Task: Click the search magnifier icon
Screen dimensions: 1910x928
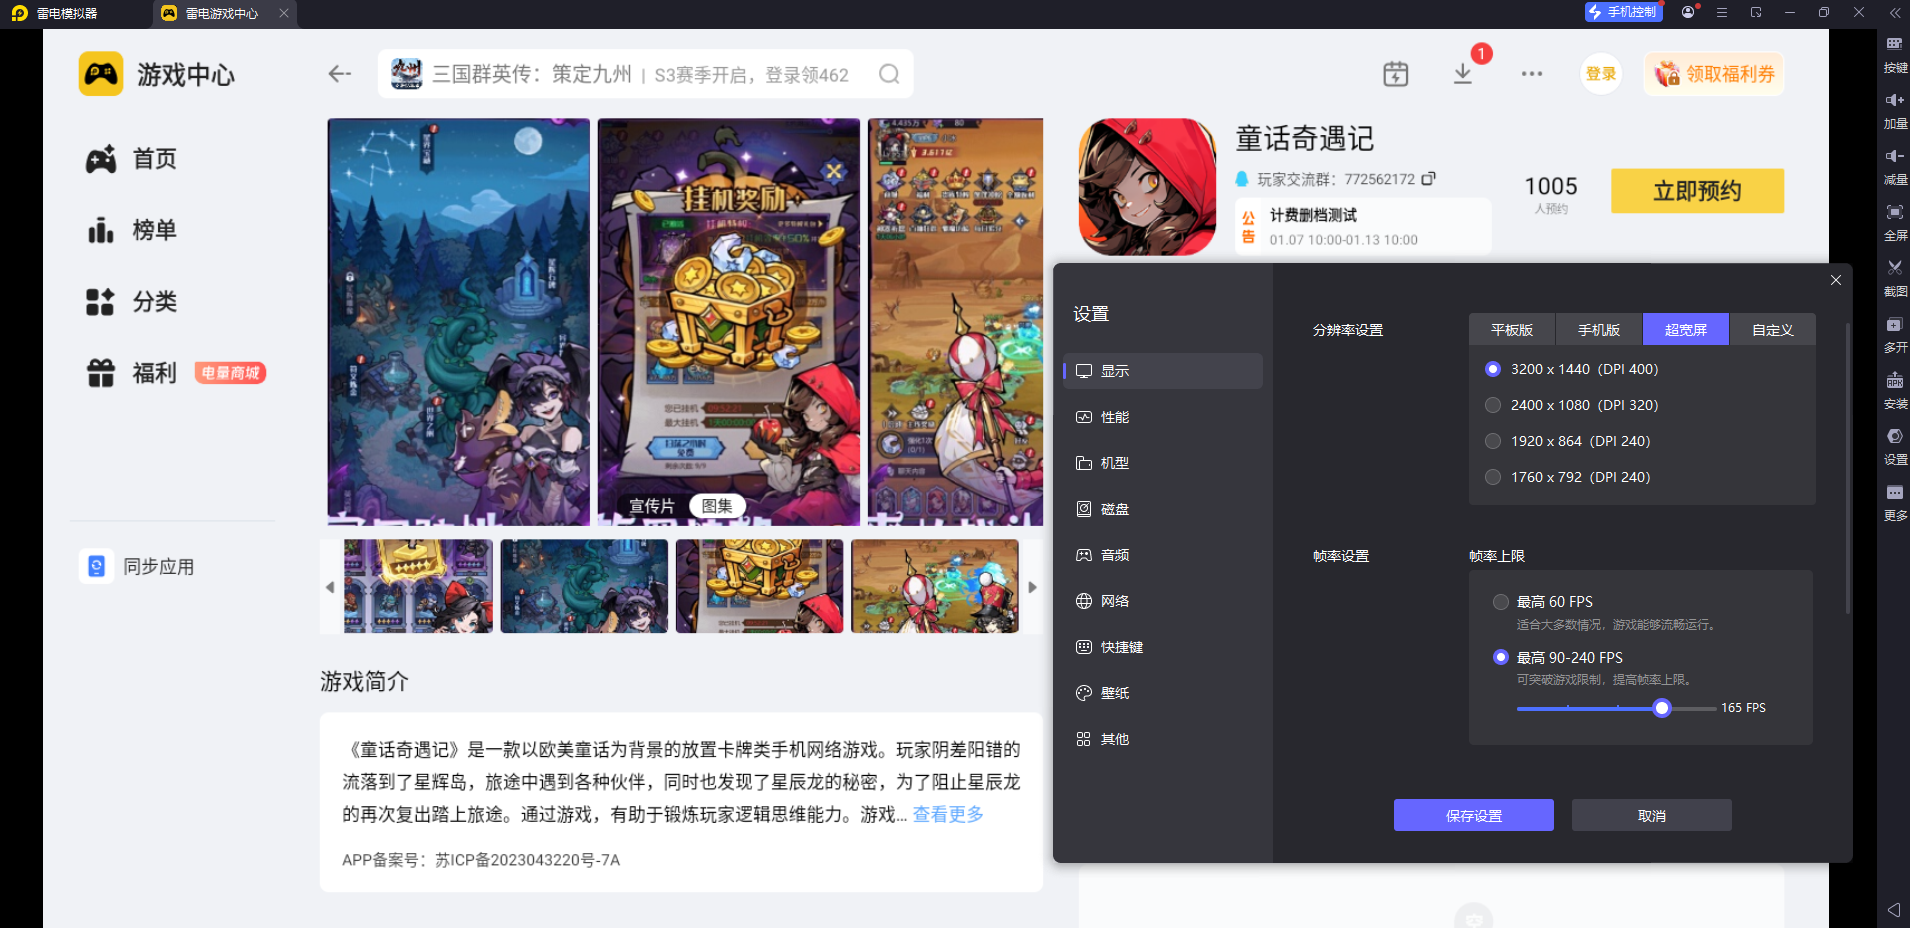Action: [889, 74]
